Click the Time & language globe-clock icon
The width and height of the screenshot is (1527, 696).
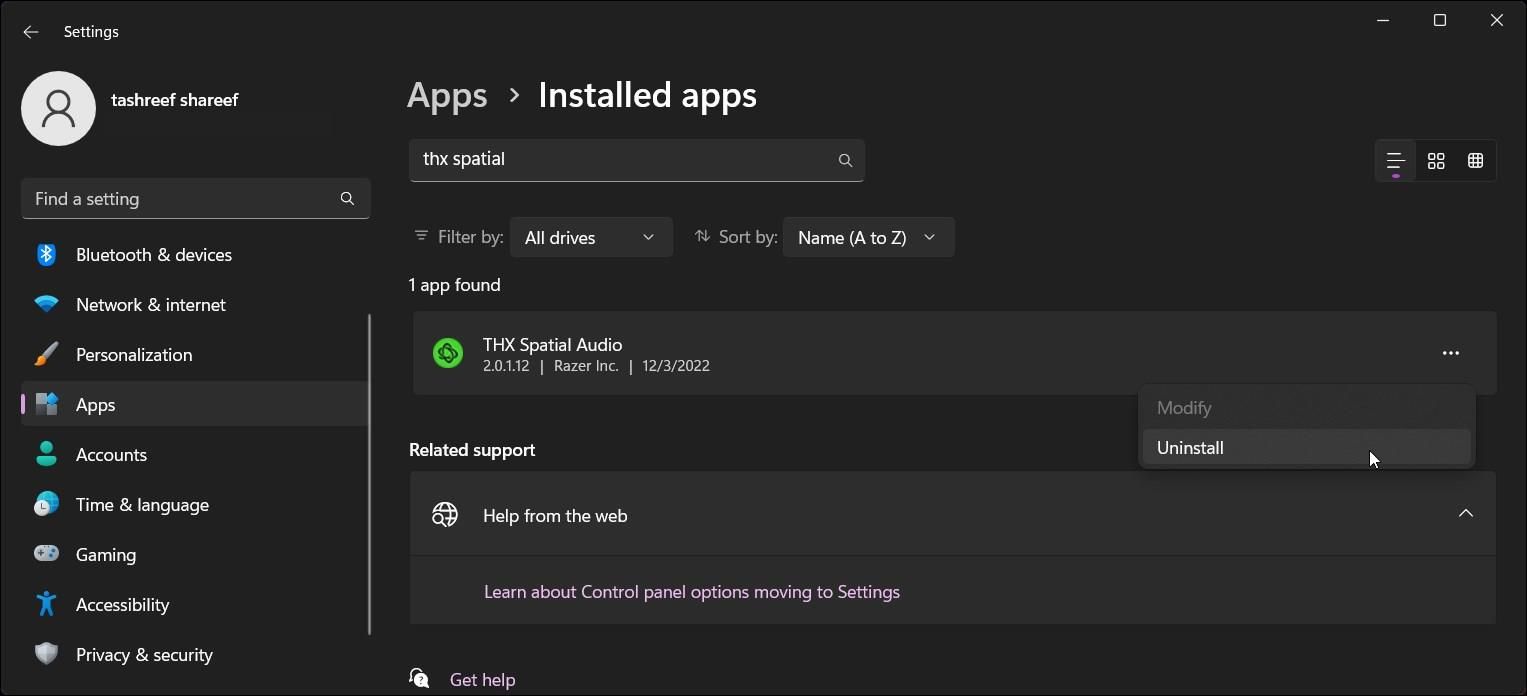[x=46, y=505]
